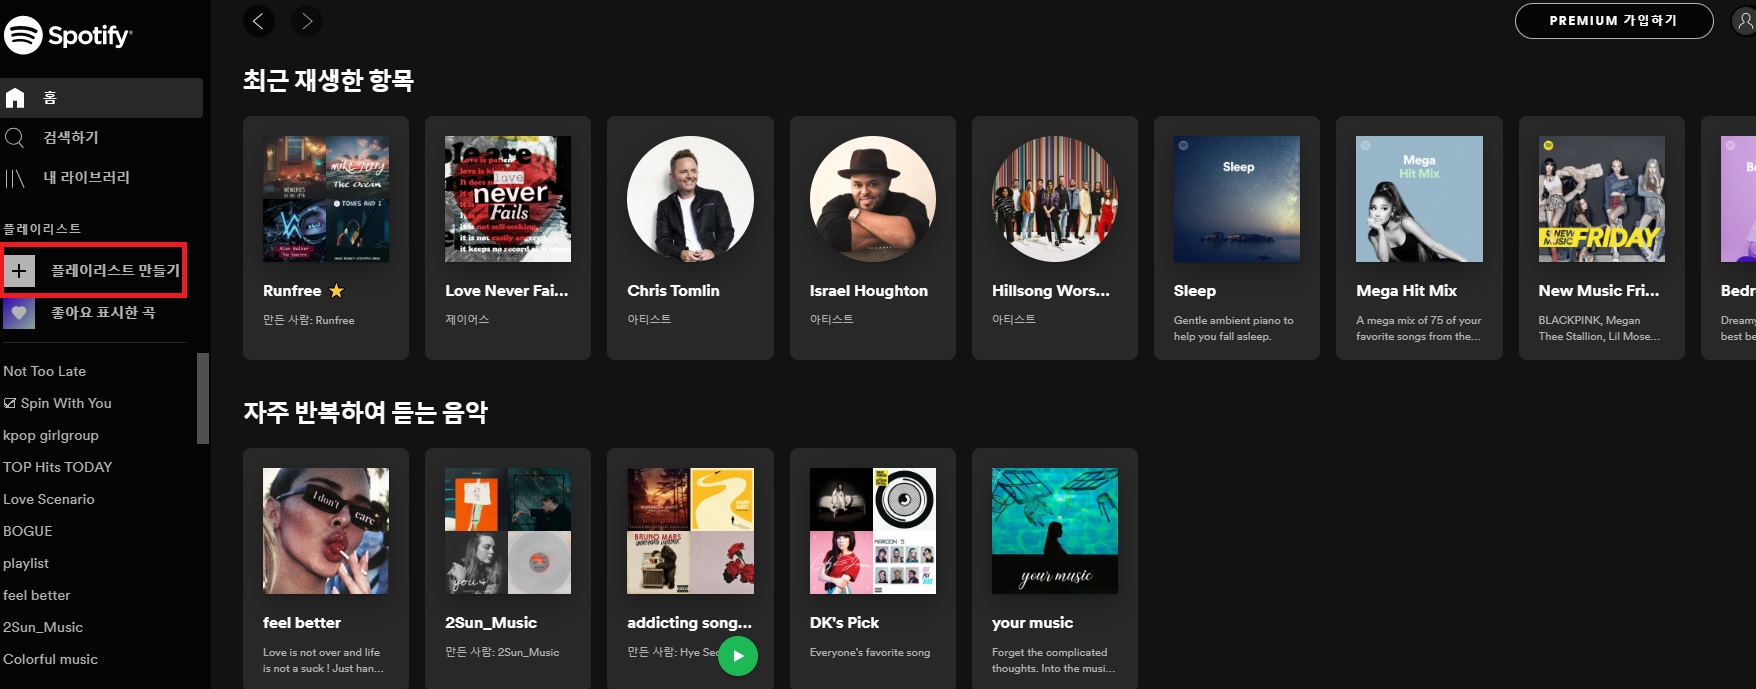This screenshot has height=689, width=1756.
Task: Click the 만든 사람: Runfree text
Action: point(309,320)
